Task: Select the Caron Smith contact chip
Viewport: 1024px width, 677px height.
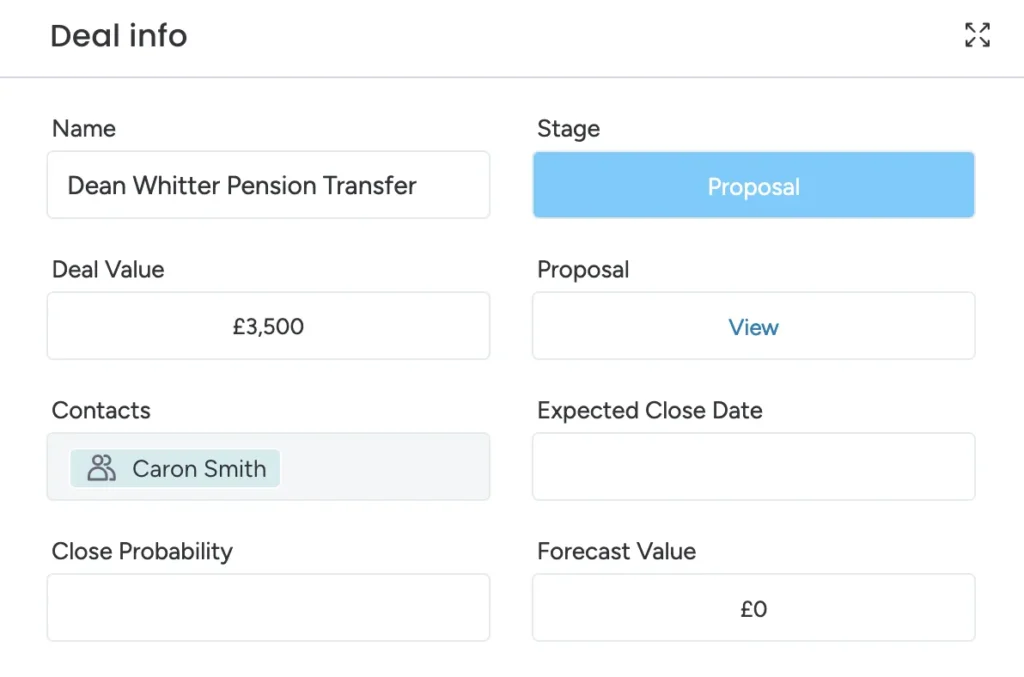Action: coord(175,466)
